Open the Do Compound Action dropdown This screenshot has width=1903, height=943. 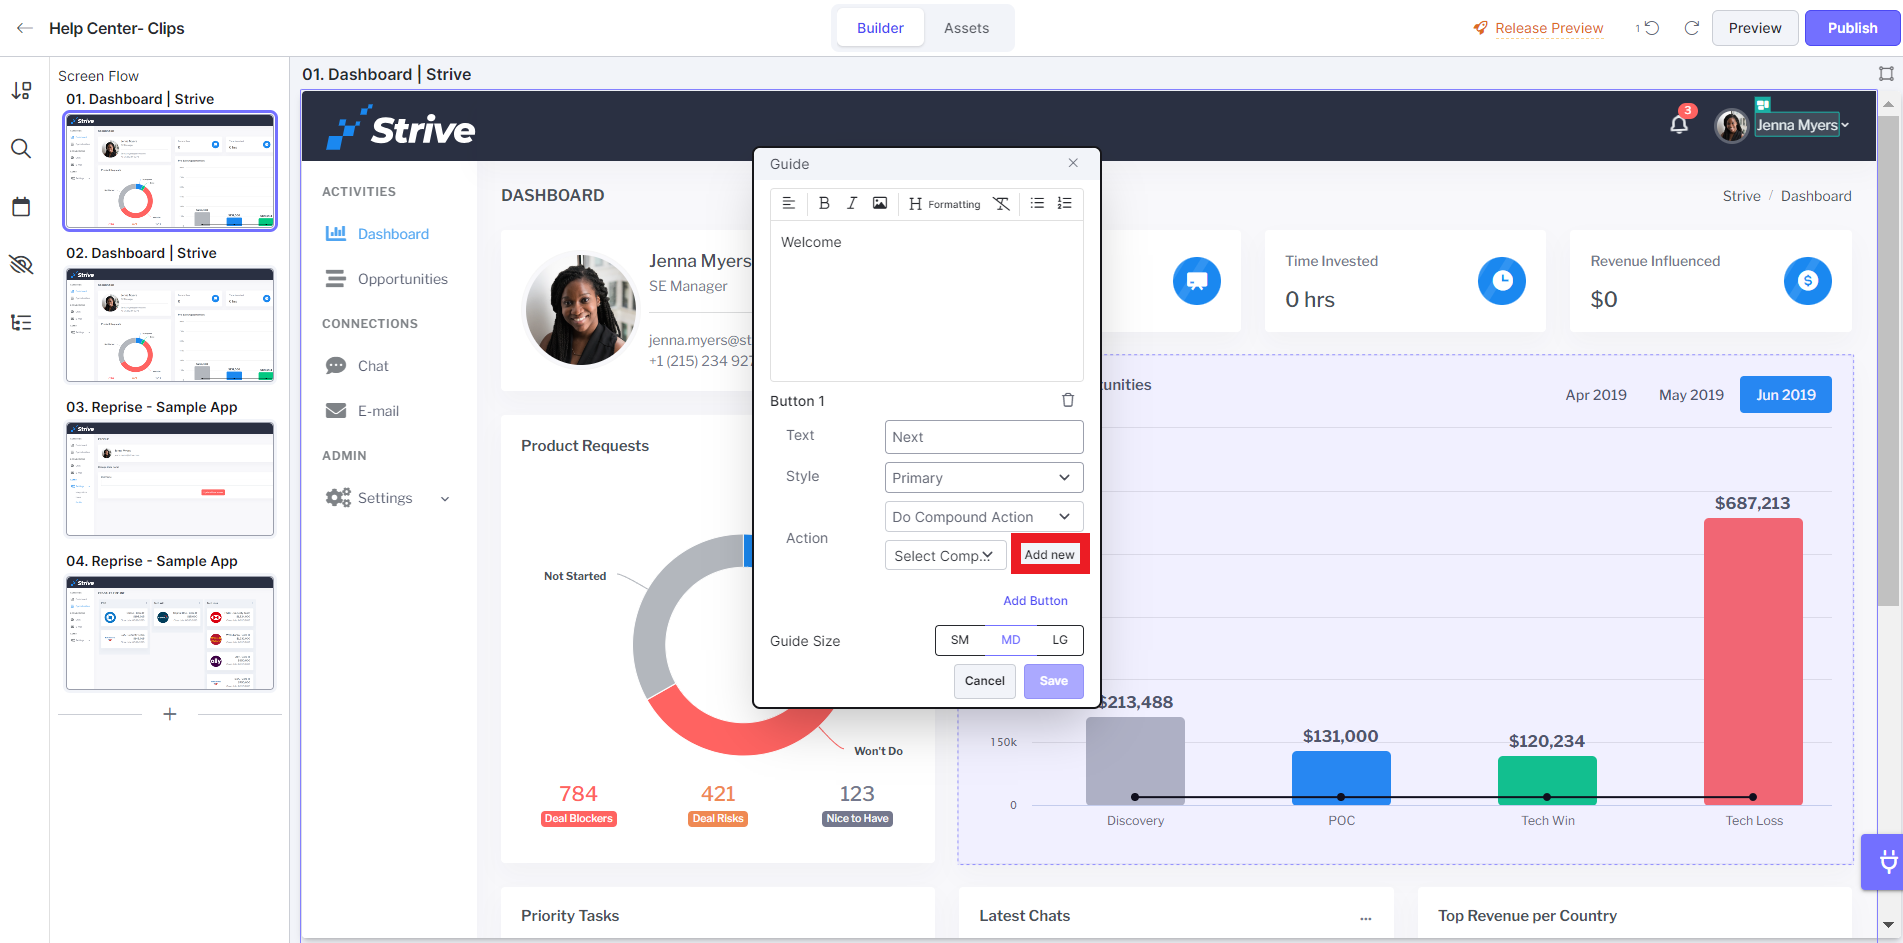click(x=983, y=517)
